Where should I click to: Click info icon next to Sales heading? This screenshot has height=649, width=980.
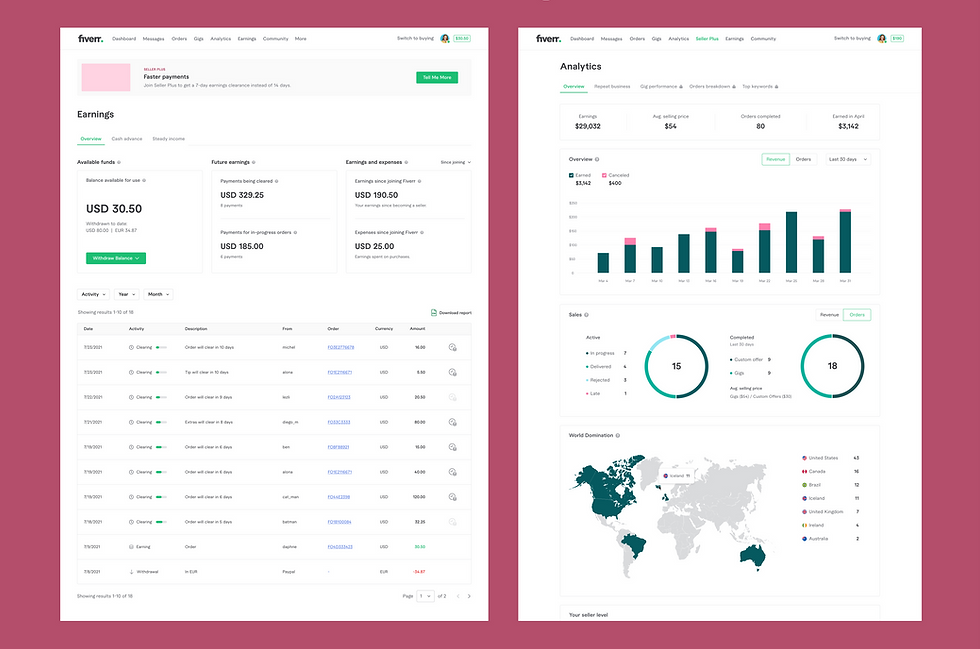[x=586, y=315]
